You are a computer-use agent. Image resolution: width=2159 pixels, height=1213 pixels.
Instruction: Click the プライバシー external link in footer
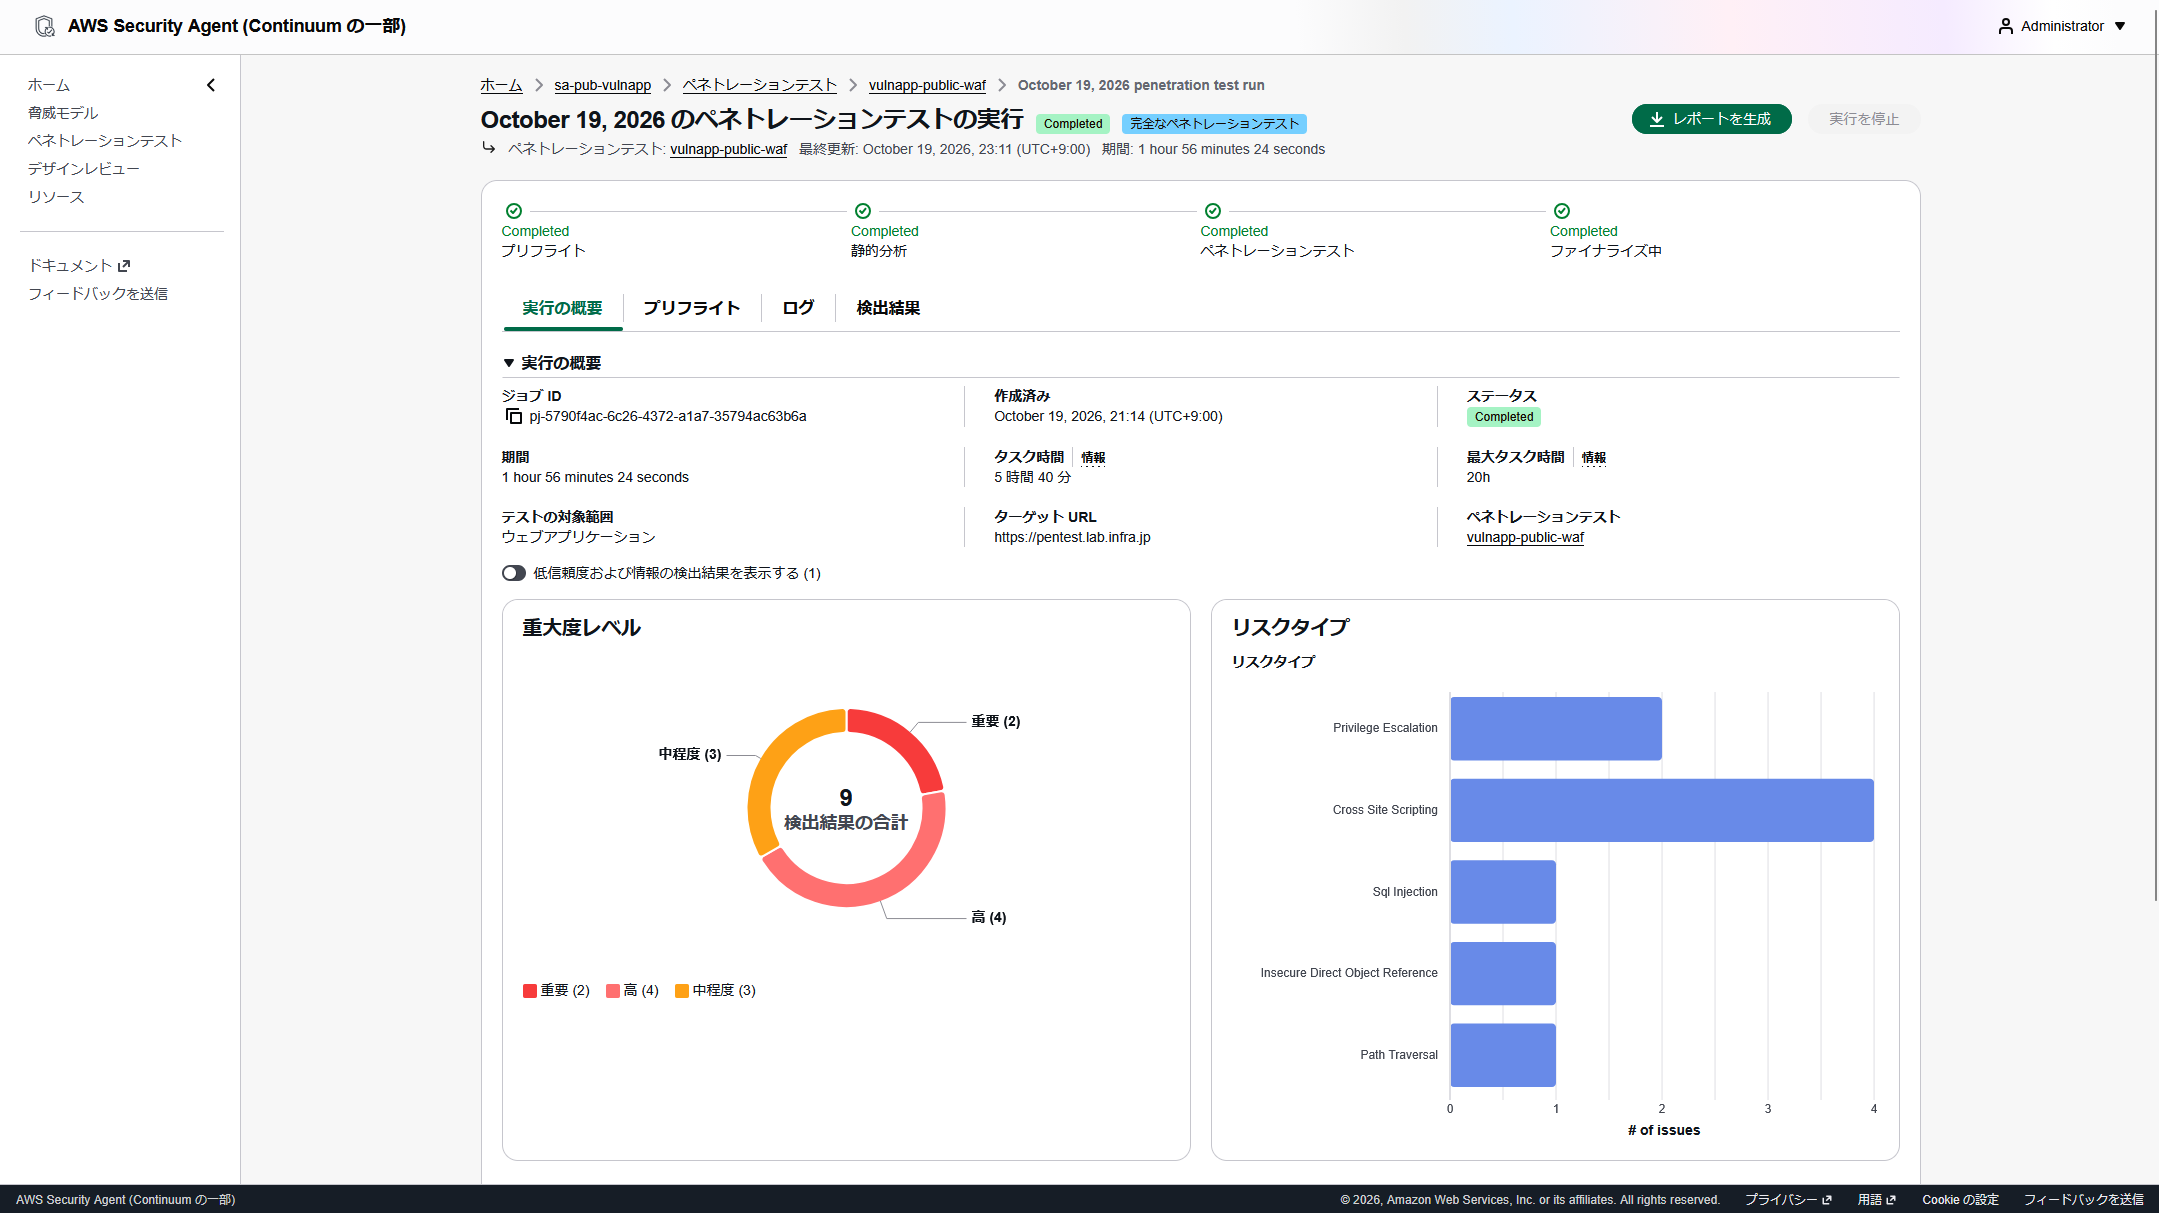point(1789,1199)
